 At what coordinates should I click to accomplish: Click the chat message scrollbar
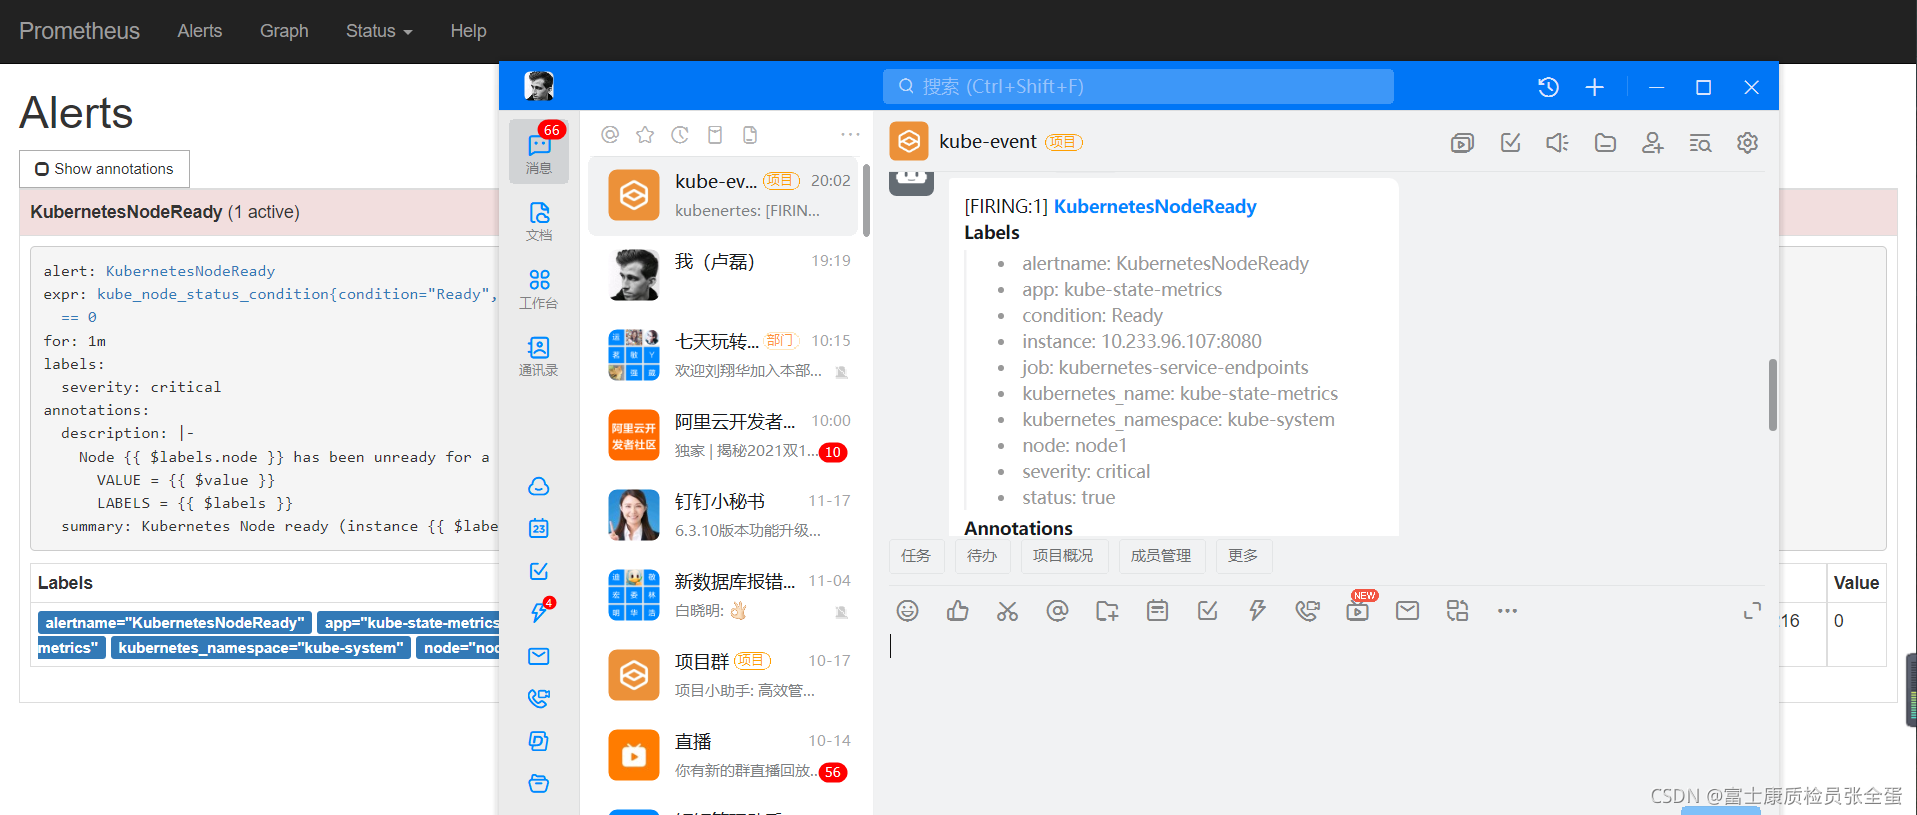coord(1772,395)
